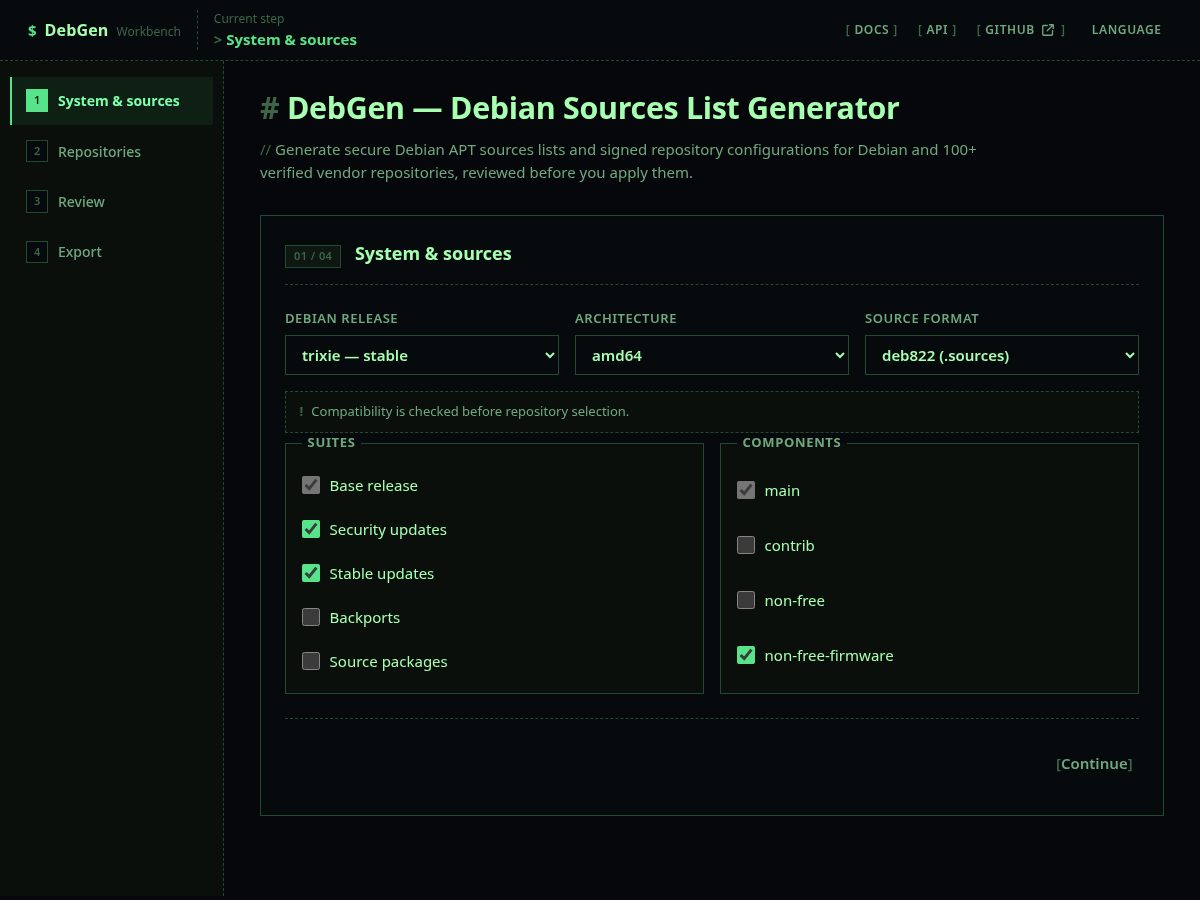Open the Architecture dropdown showing amd64
1200x900 pixels.
pyautogui.click(x=712, y=355)
